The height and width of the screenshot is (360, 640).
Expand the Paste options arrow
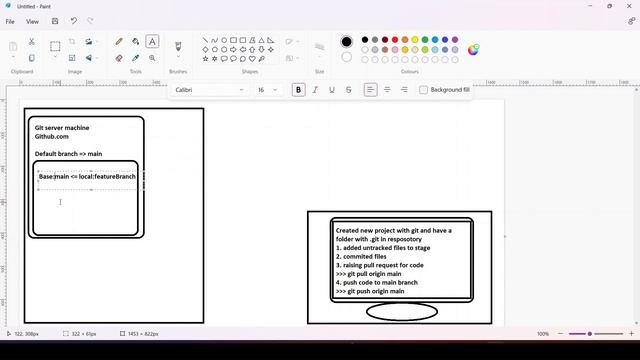coord(13,58)
